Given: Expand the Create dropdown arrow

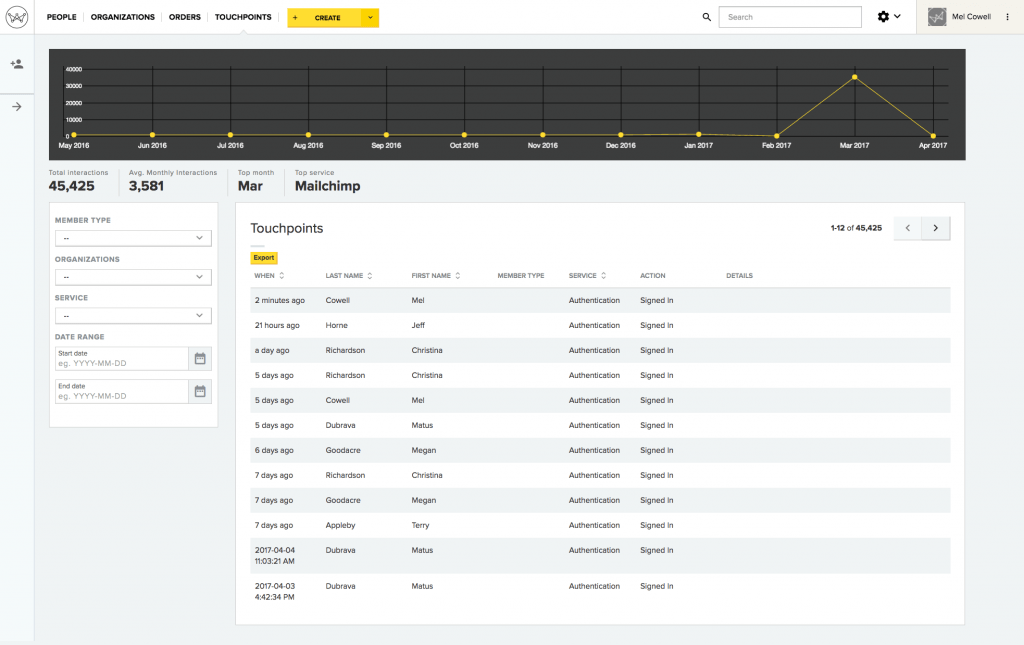Looking at the screenshot, I should 370,18.
